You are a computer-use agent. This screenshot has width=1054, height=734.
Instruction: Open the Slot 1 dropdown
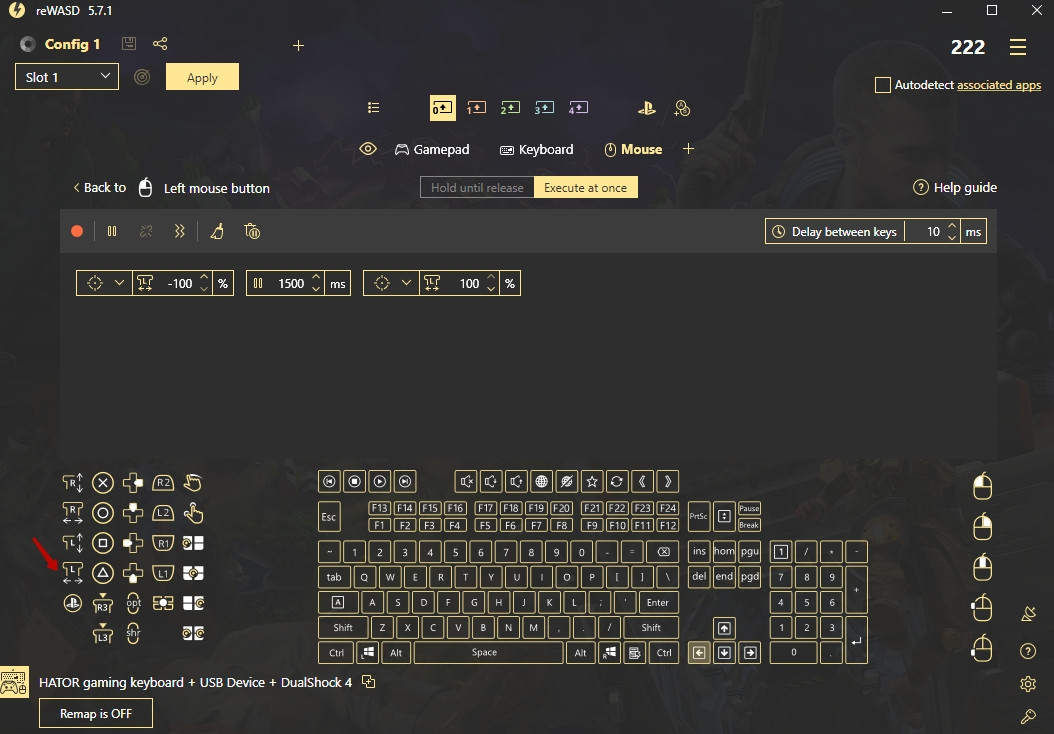(67, 77)
